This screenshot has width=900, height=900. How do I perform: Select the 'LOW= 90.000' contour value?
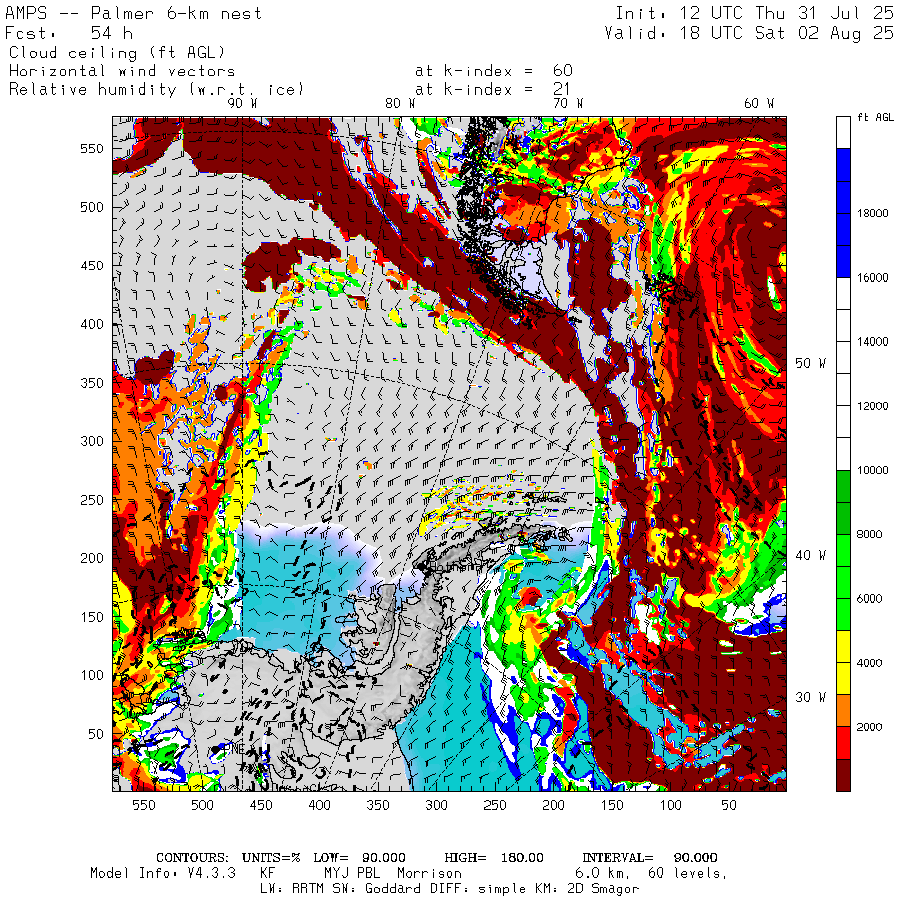coord(359,858)
